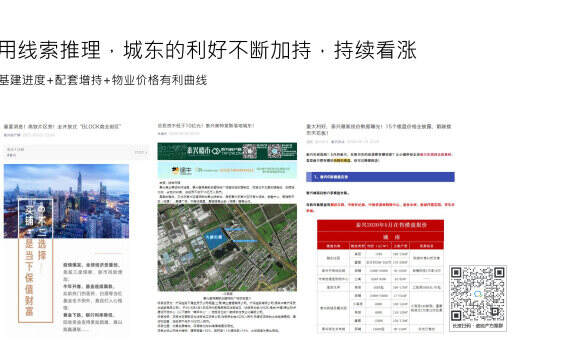
Task: Open the satellite aerial map image
Action: click(x=227, y=248)
